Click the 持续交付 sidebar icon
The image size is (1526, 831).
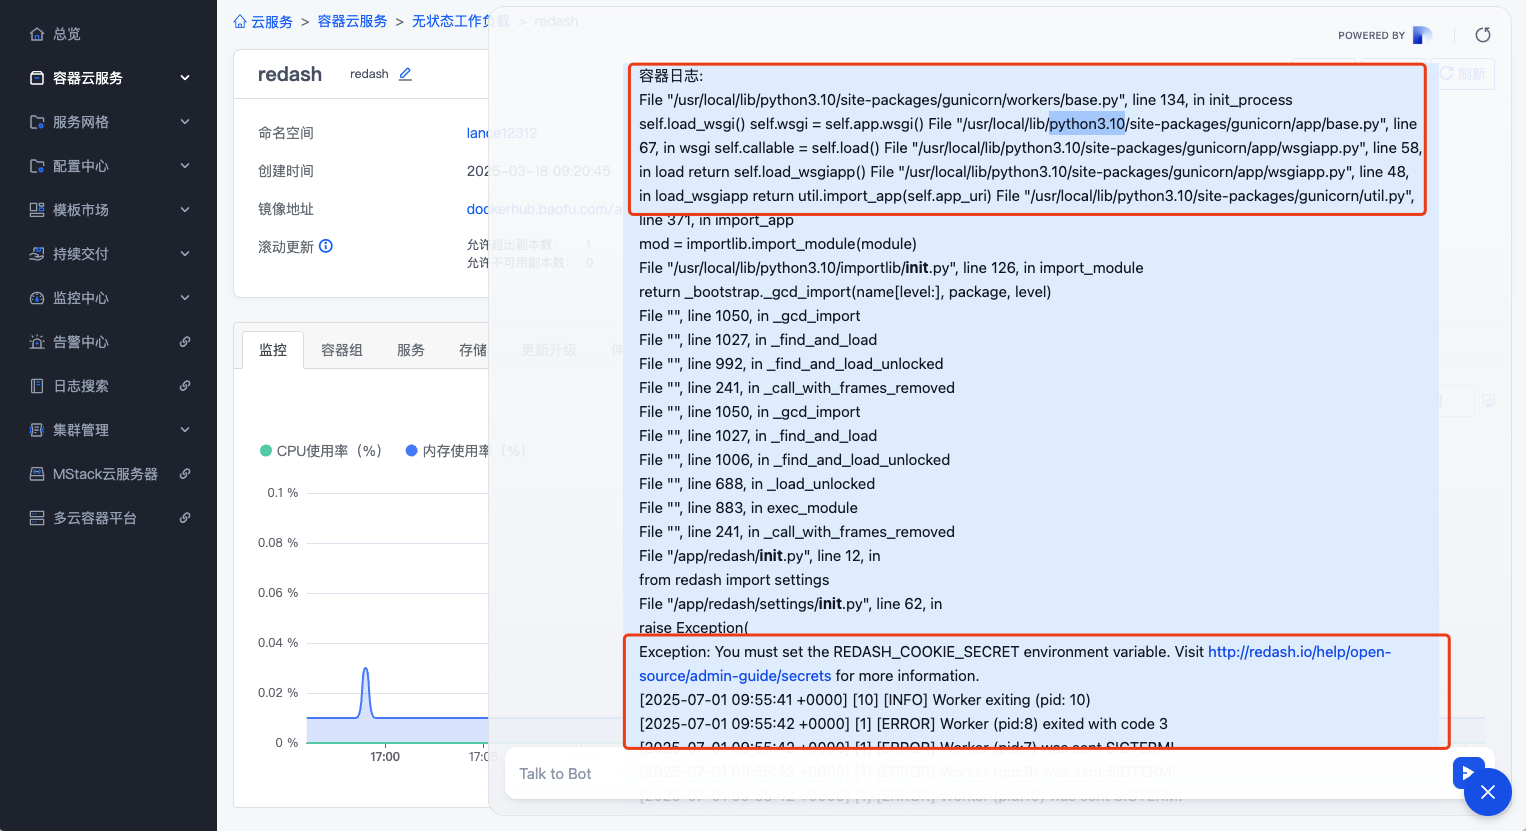click(x=37, y=254)
